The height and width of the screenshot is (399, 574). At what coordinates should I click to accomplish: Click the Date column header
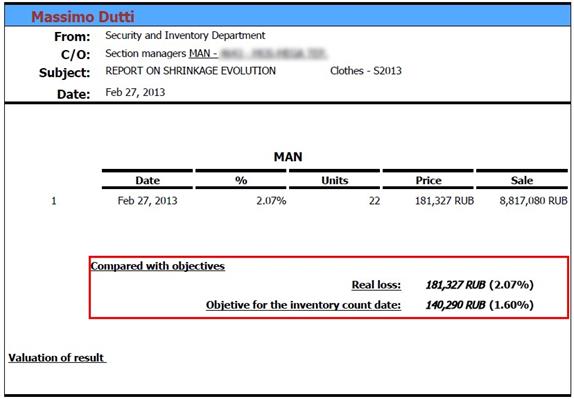tap(147, 180)
